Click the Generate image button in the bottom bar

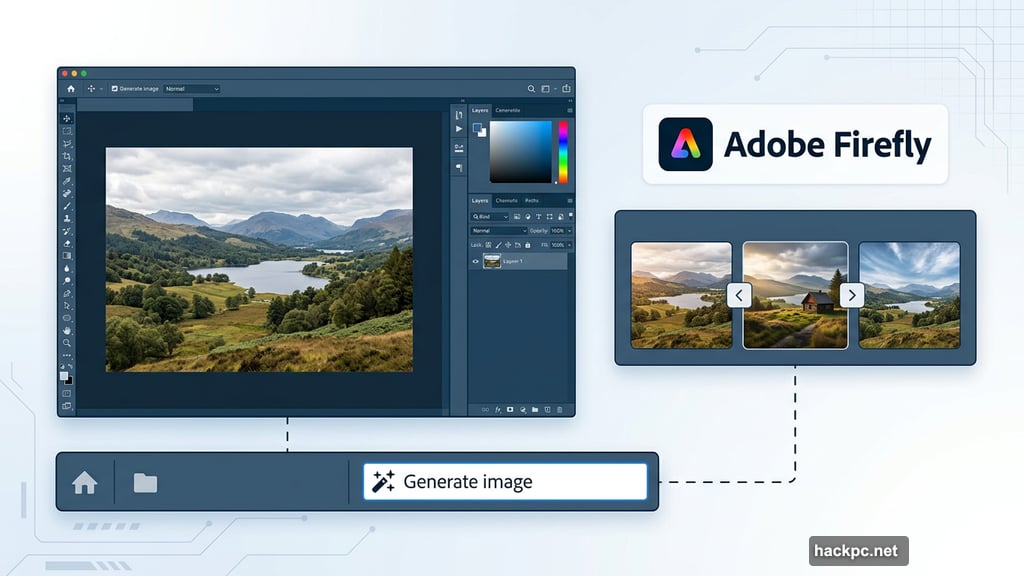[505, 481]
